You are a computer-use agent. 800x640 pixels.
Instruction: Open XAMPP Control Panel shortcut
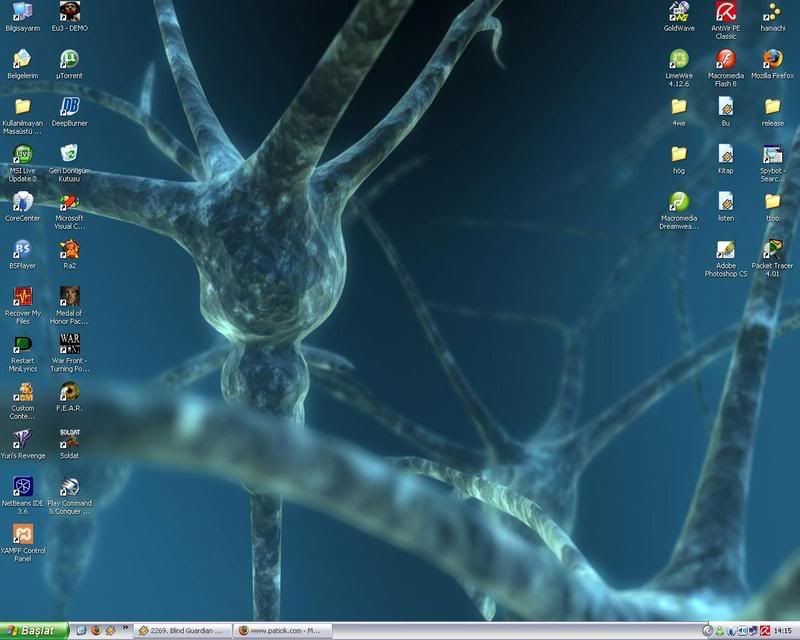click(22, 543)
